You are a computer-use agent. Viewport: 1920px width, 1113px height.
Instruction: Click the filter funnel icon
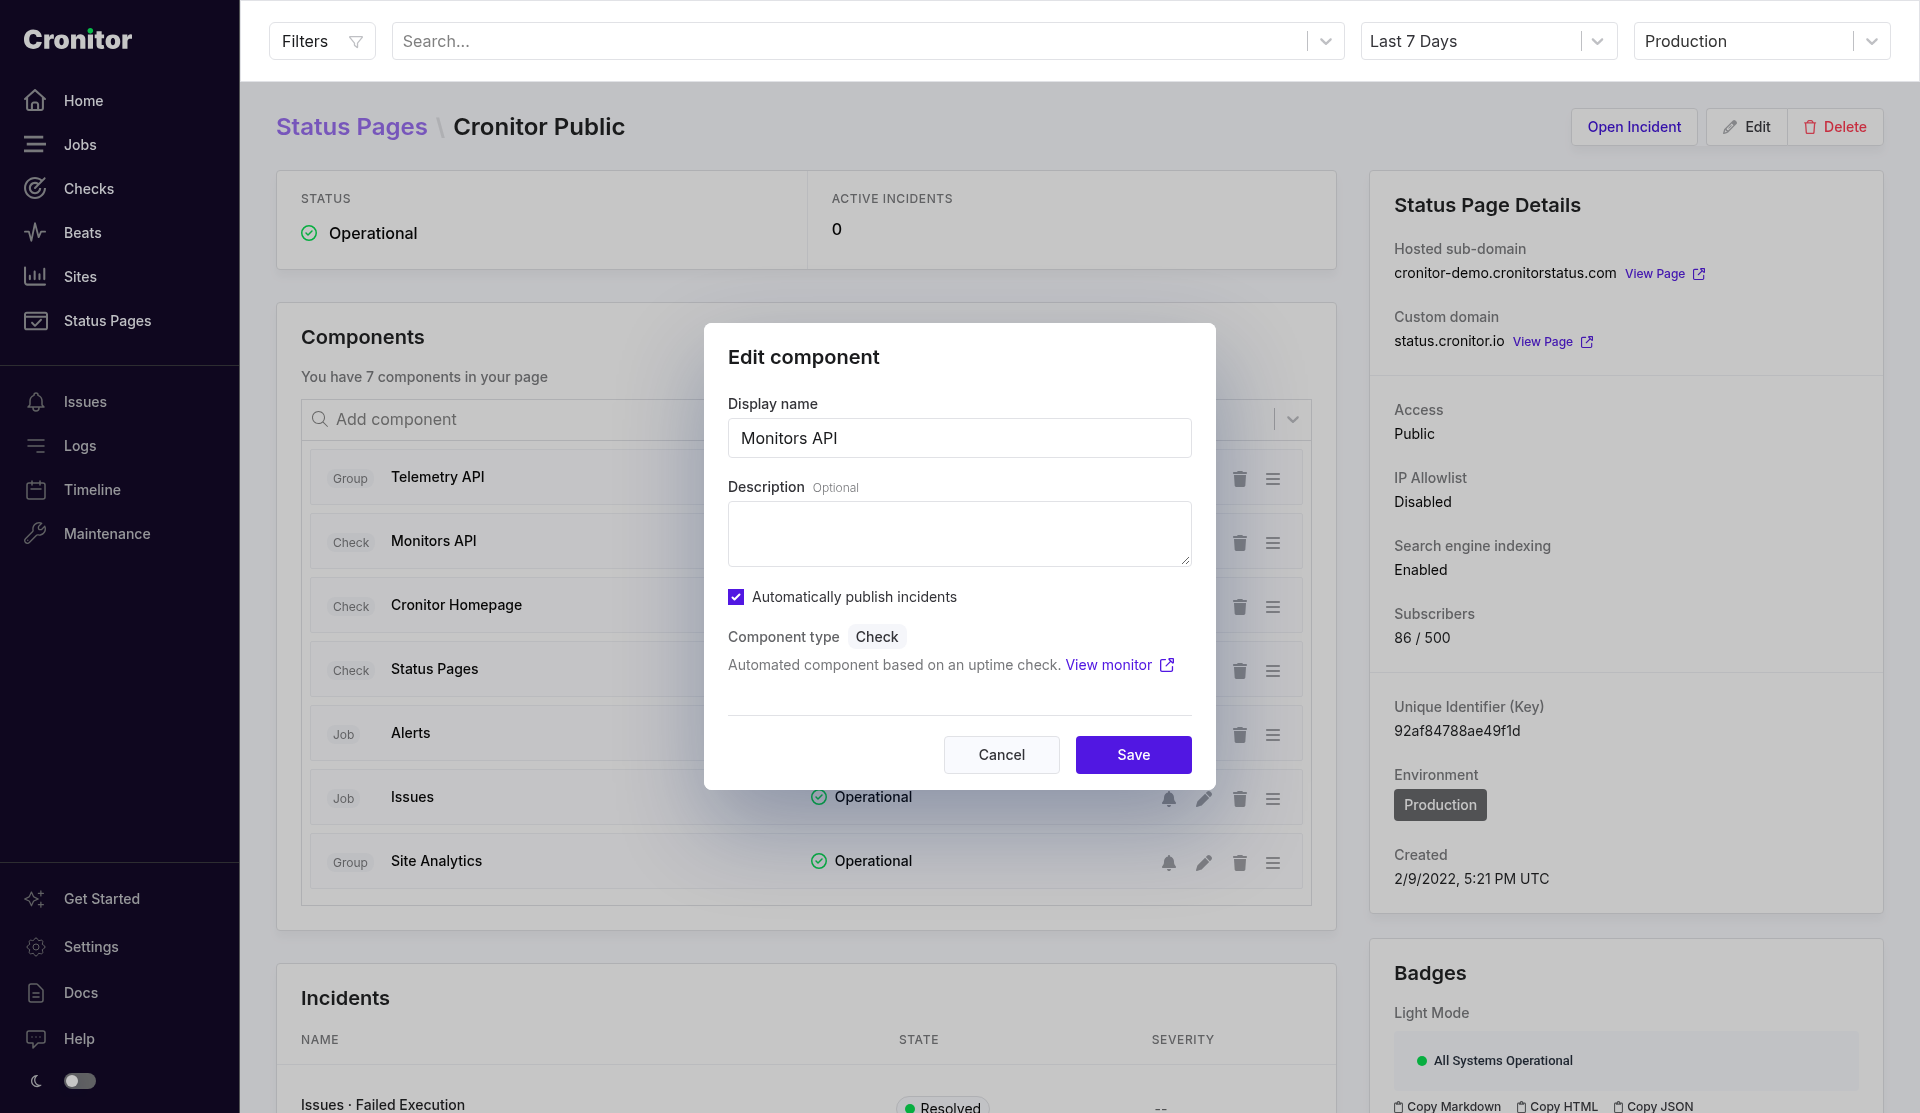(356, 42)
